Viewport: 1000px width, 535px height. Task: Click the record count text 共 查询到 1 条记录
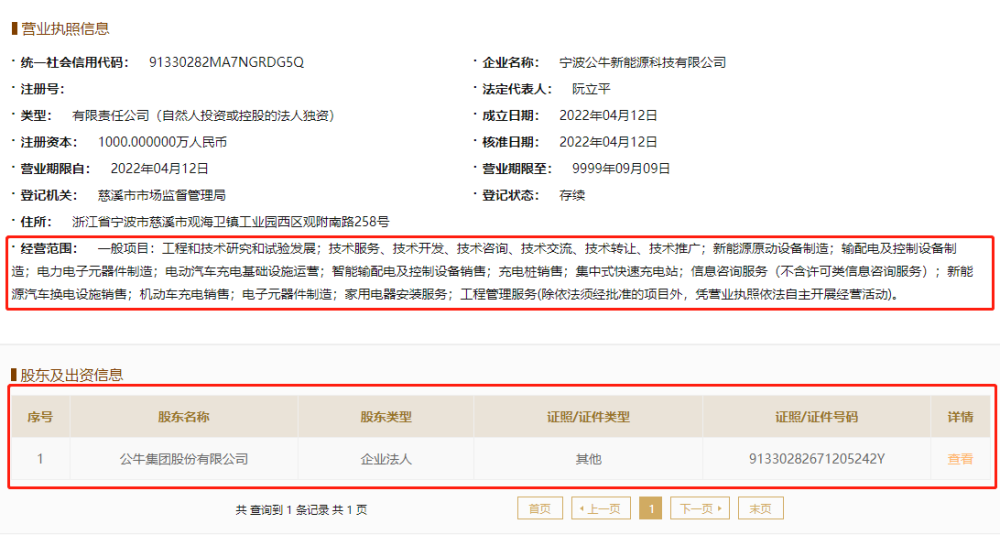pos(283,509)
